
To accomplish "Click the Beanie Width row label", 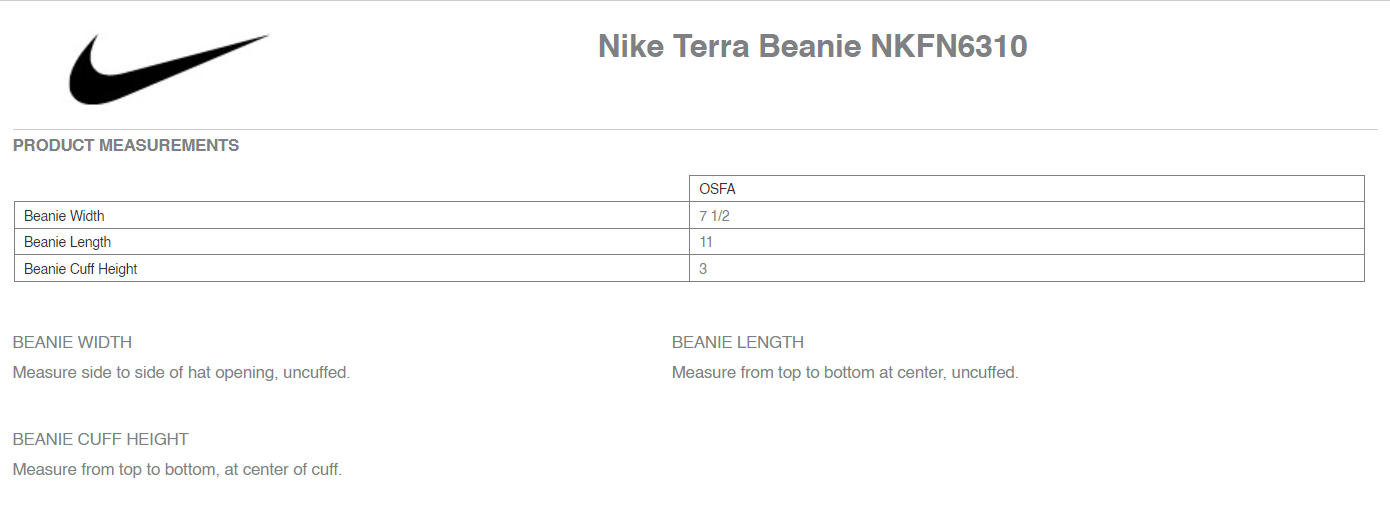I will click(352, 216).
